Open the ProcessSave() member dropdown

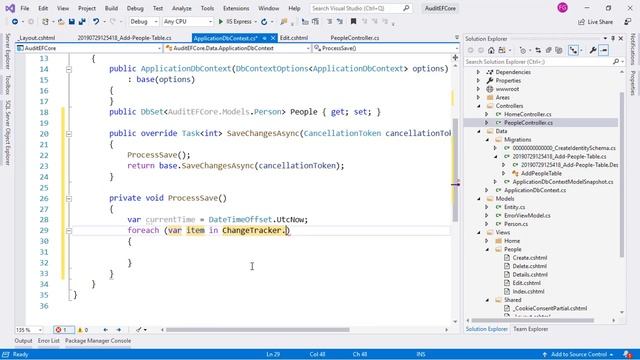(x=386, y=48)
